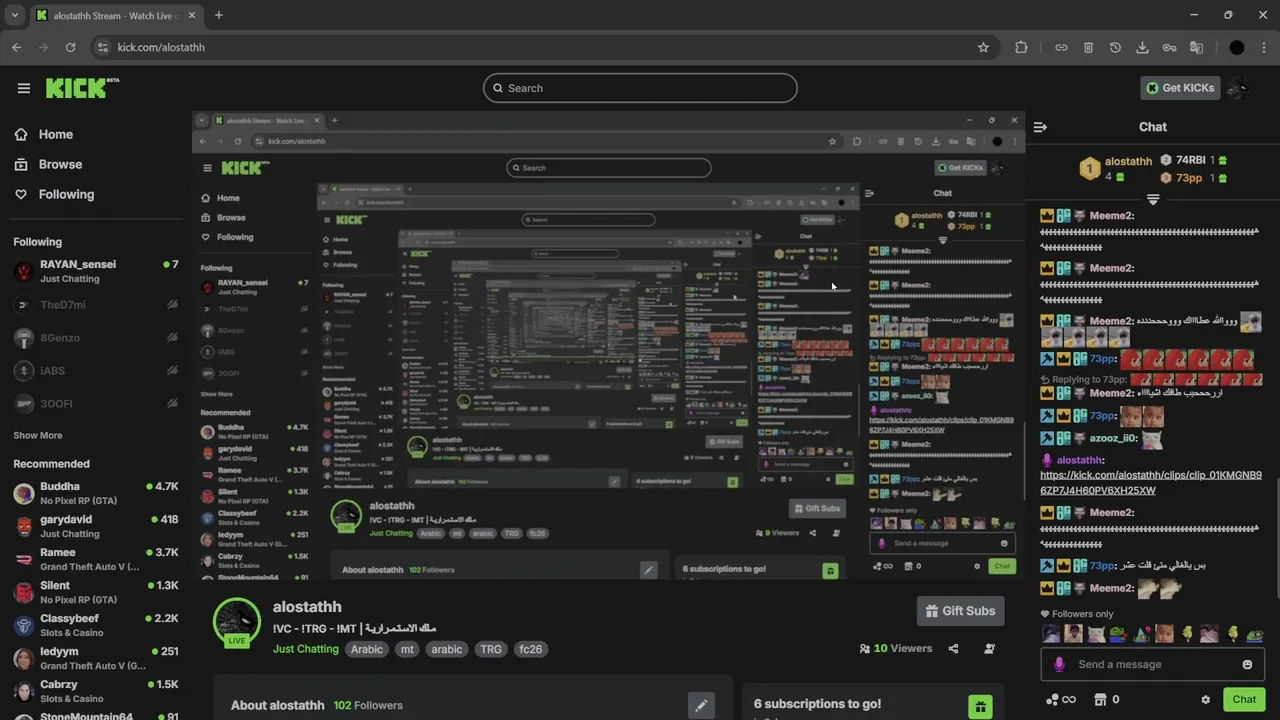This screenshot has width=1280, height=720.
Task: Open the clip link in chat
Action: [x=1151, y=483]
